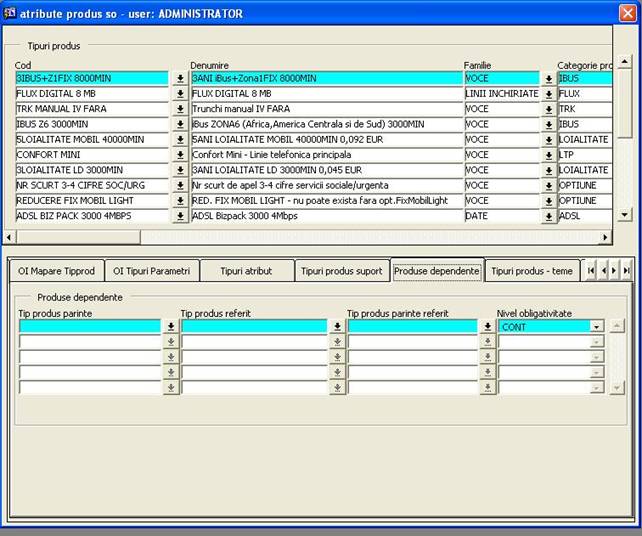Image resolution: width=642 pixels, height=536 pixels.
Task: Open value list beside Cod 'CONFORT MINI'
Action: point(180,155)
